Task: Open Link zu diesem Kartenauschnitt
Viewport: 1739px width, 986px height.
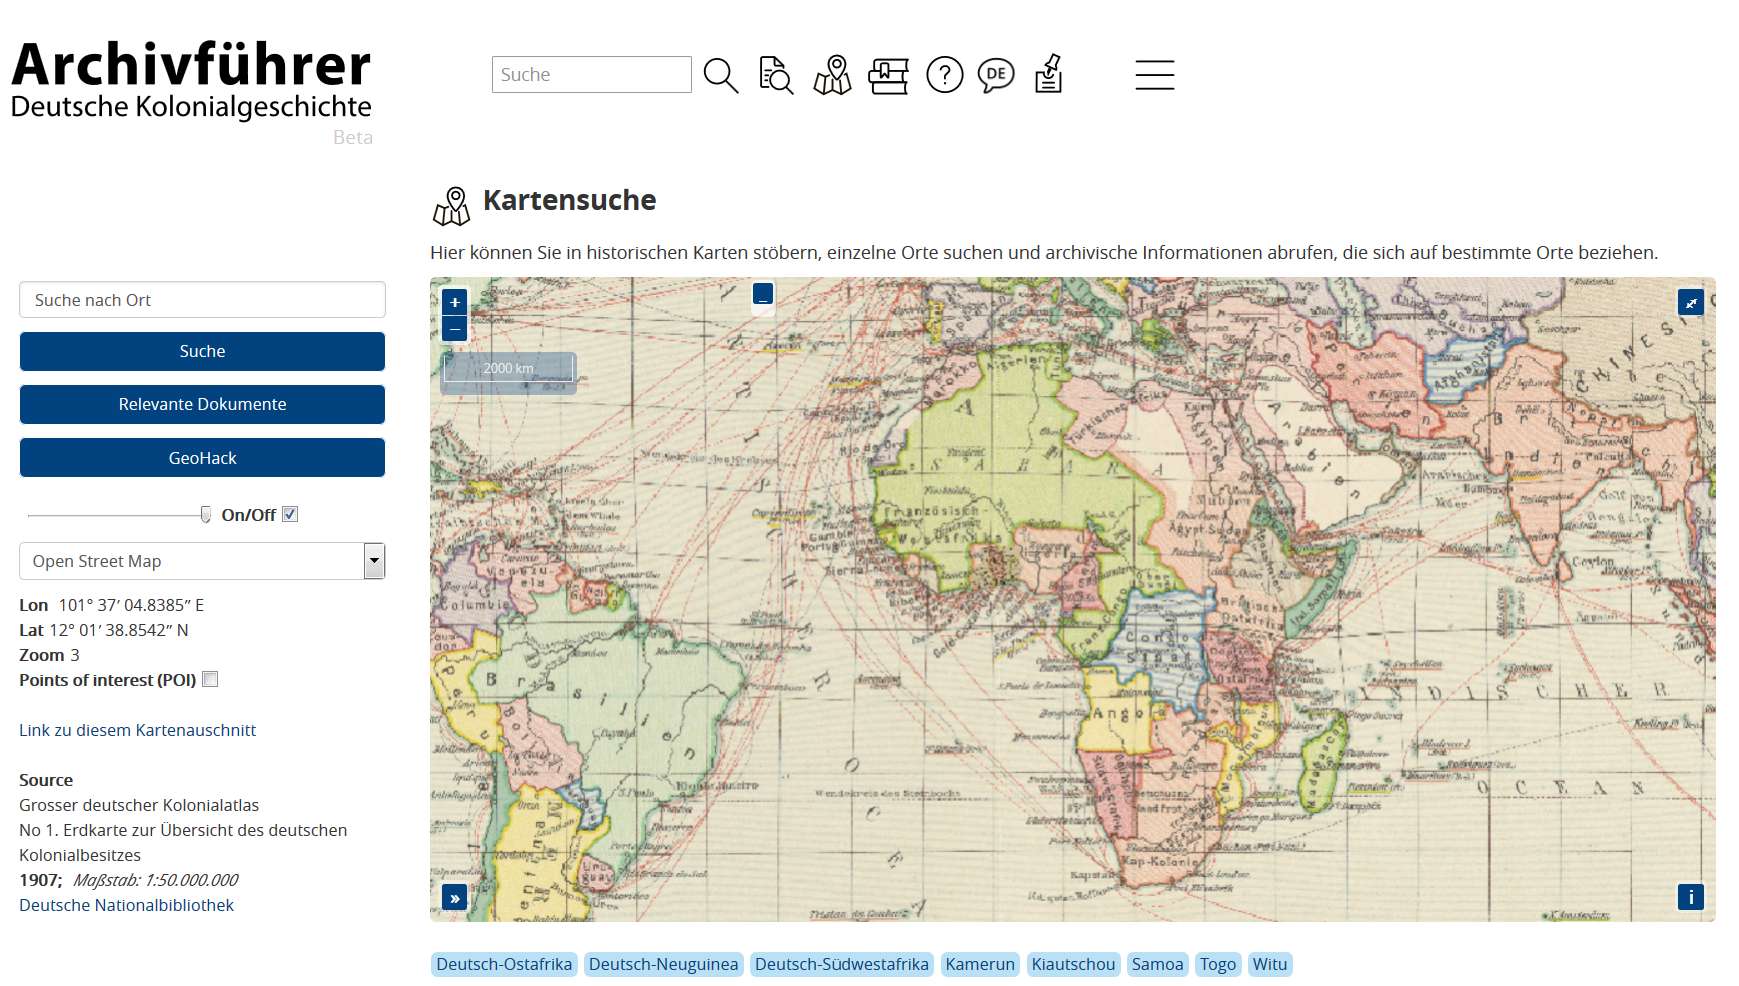Action: click(138, 730)
